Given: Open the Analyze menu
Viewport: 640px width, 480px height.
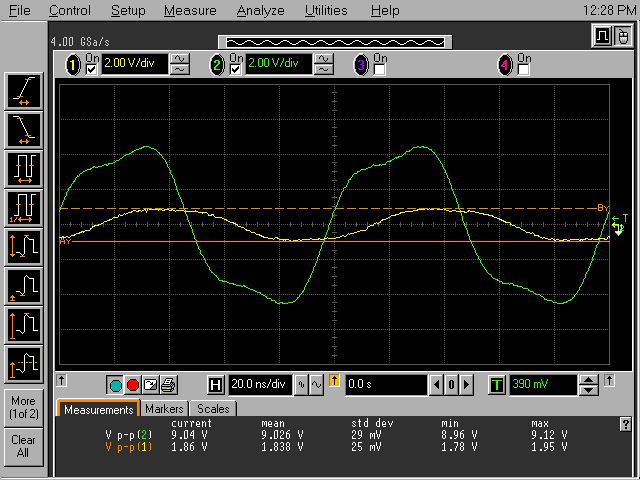Looking at the screenshot, I should coord(260,10).
